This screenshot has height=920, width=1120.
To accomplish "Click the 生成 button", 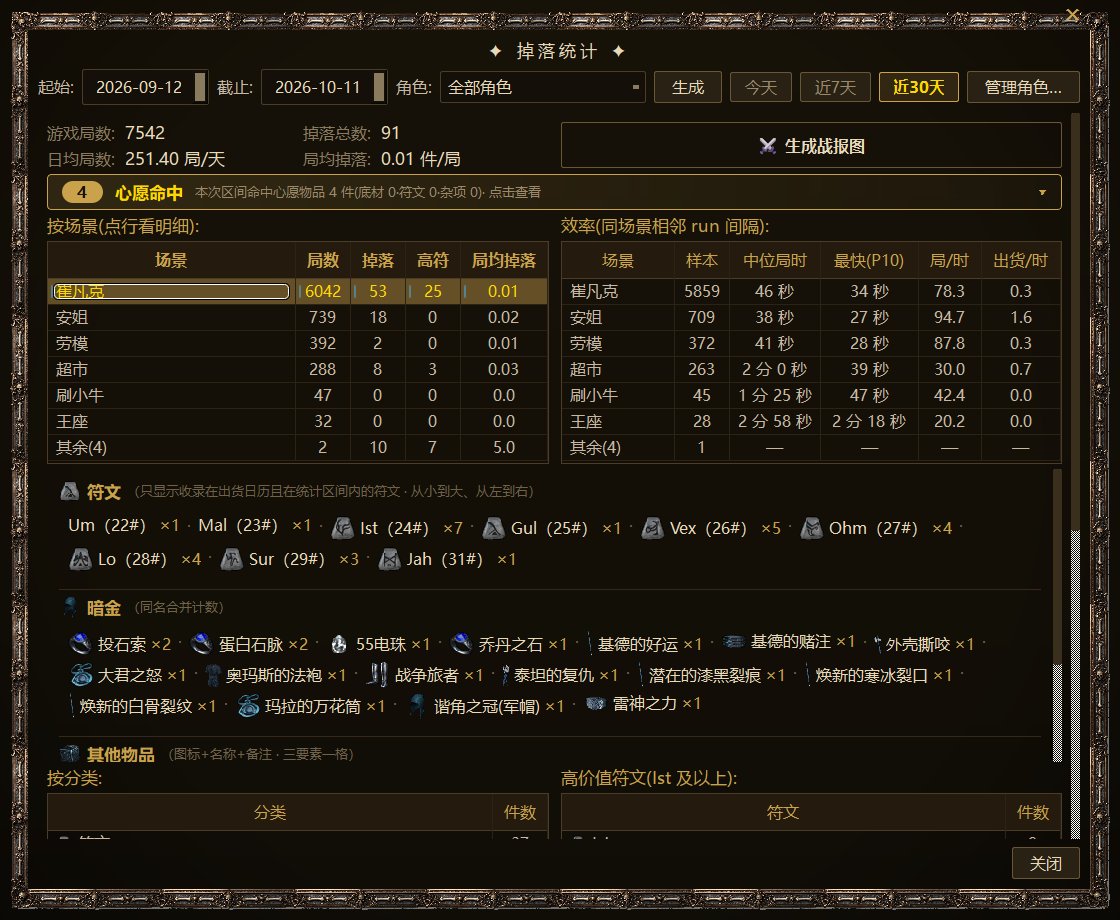I will point(688,87).
